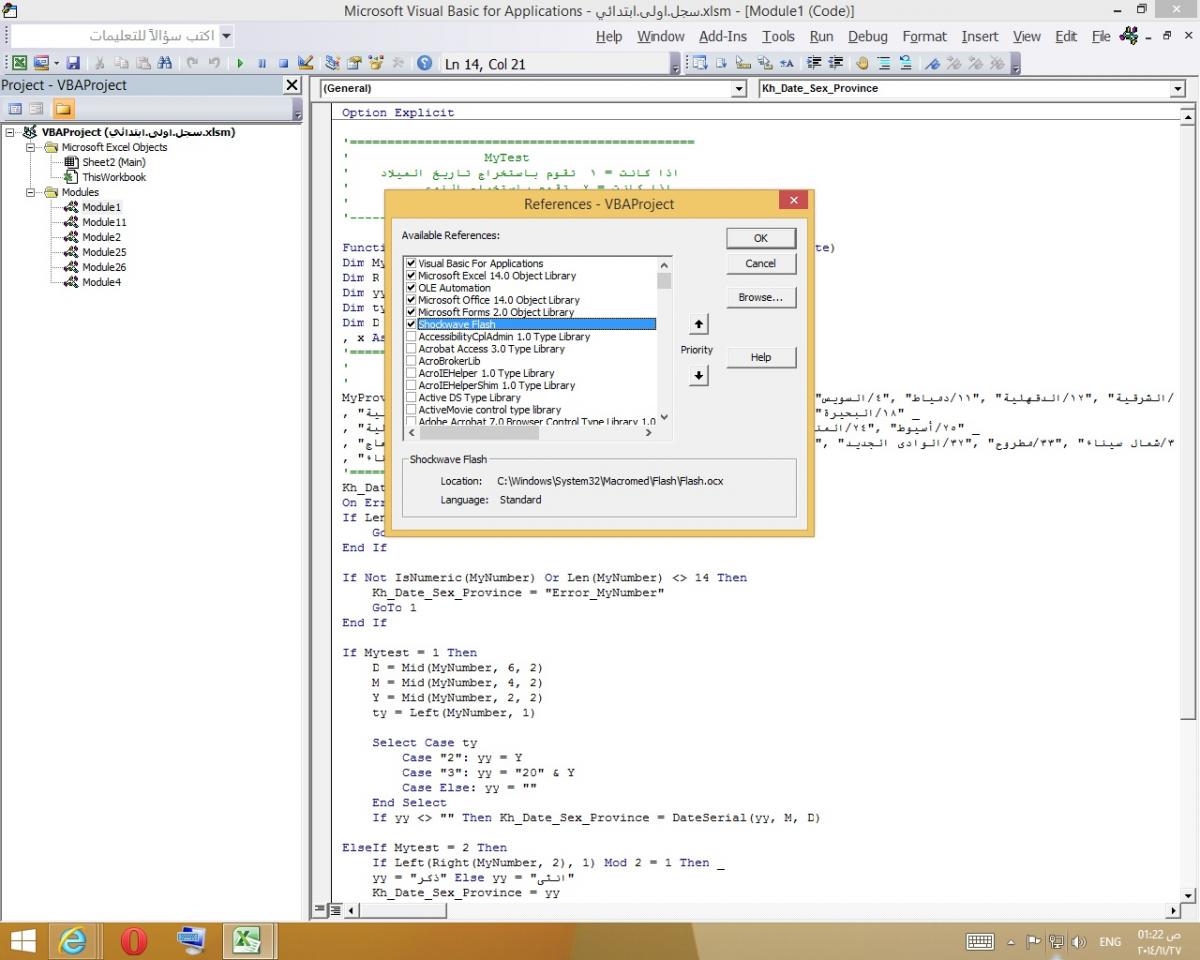The image size is (1200, 960).
Task: Click the Break pause icon
Action: [x=261, y=63]
